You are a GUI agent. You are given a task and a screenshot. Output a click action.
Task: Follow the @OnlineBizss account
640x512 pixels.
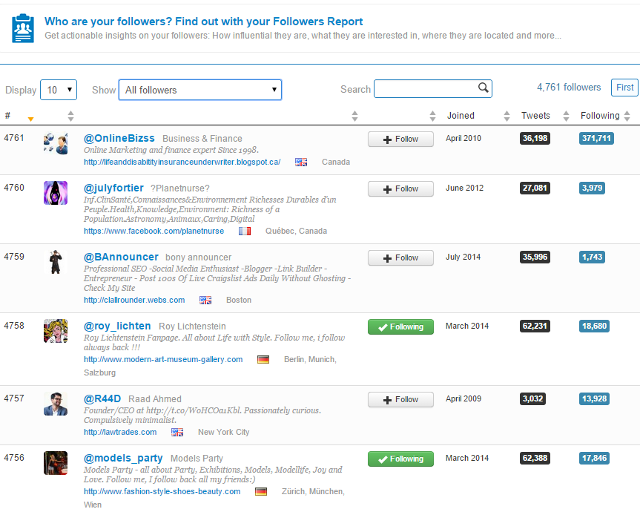point(401,139)
